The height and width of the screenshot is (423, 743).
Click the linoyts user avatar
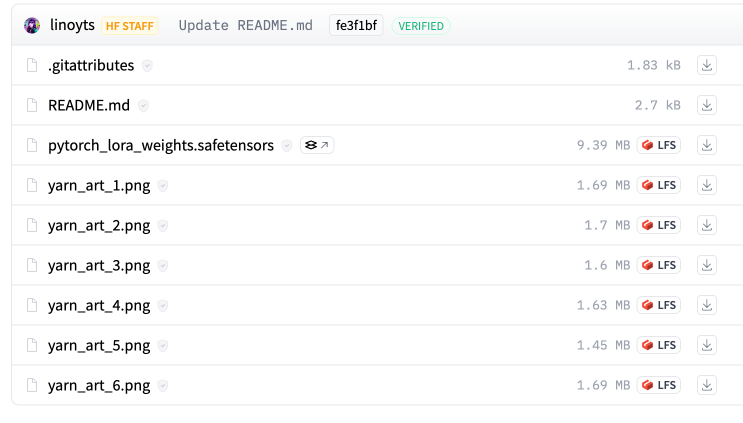click(x=32, y=26)
